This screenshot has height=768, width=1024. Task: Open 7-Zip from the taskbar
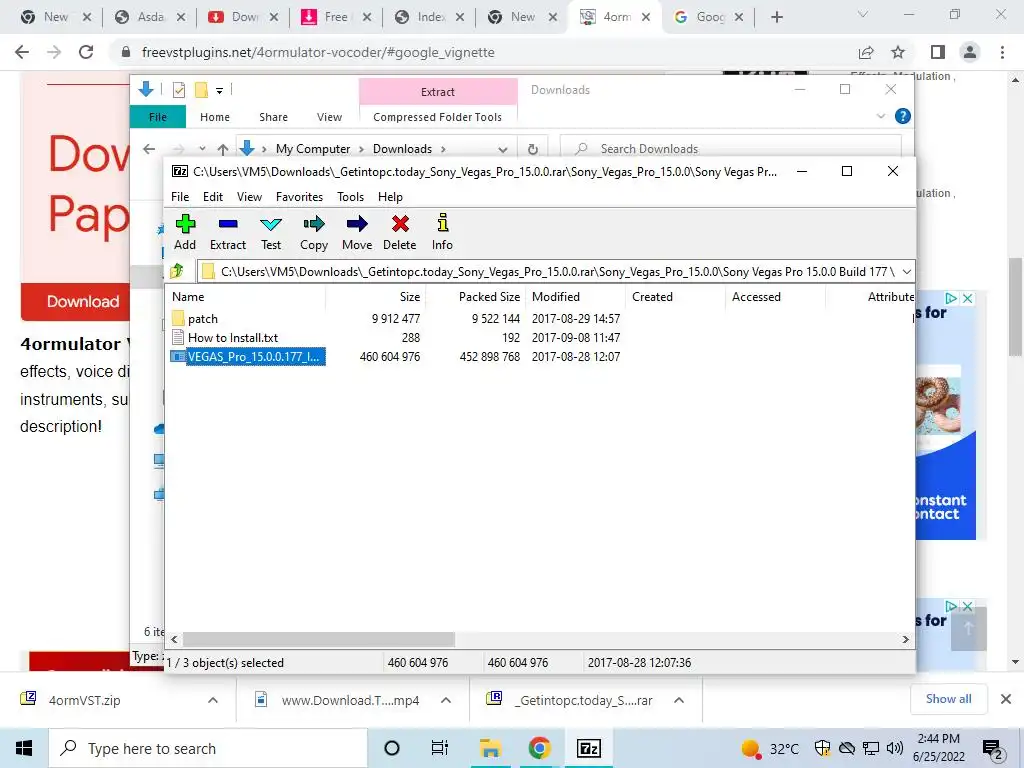(588, 748)
